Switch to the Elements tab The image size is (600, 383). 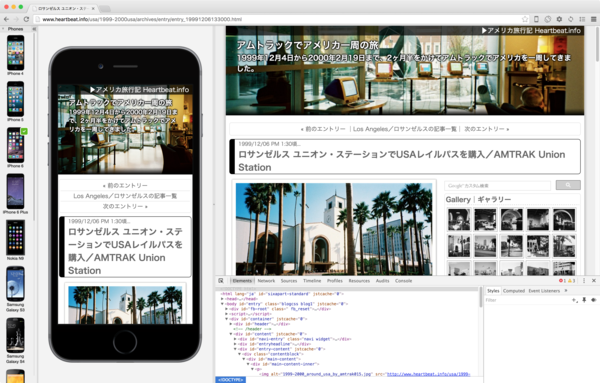[x=242, y=281]
